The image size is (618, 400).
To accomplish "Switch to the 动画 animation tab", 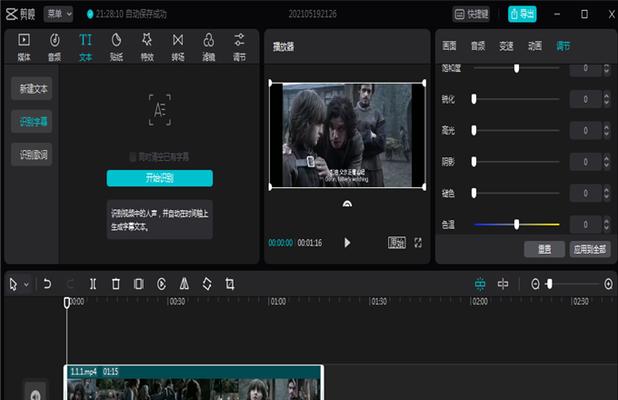I will [x=535, y=46].
